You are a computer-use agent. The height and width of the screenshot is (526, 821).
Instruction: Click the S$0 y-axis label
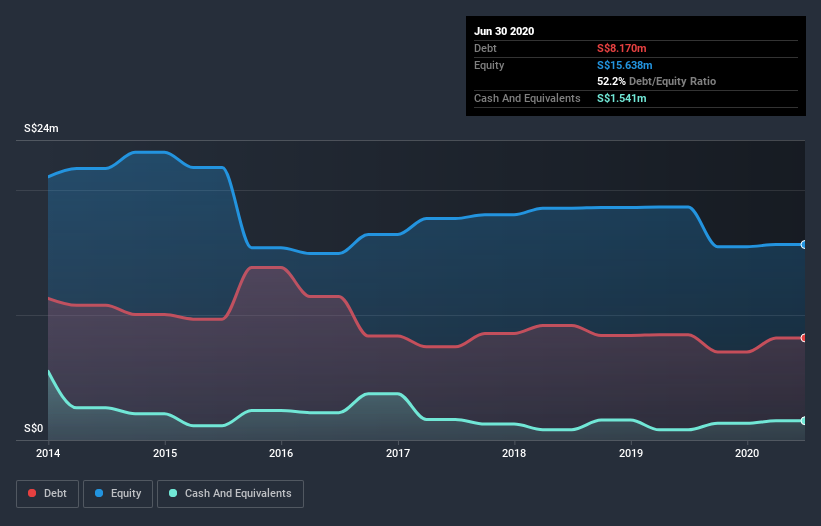[34, 428]
